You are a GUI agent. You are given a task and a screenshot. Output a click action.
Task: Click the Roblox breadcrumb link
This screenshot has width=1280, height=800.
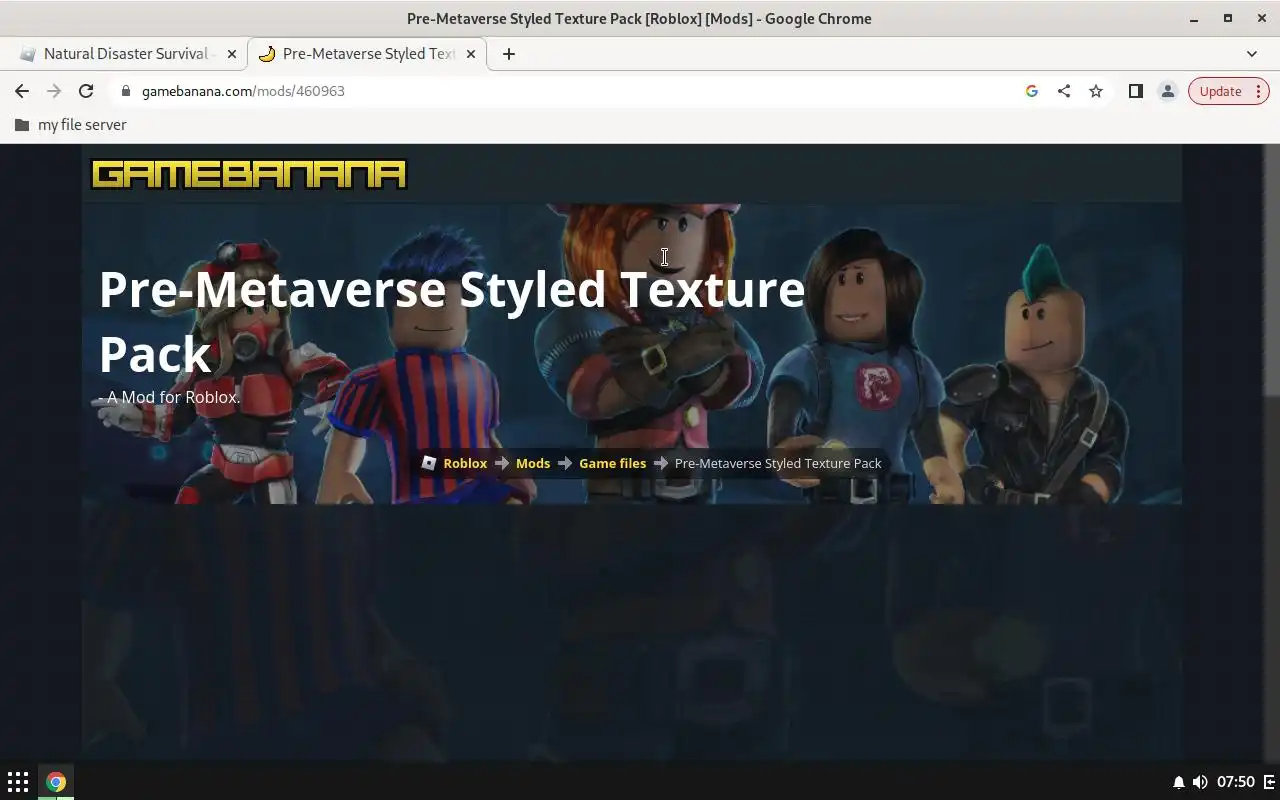pos(465,463)
